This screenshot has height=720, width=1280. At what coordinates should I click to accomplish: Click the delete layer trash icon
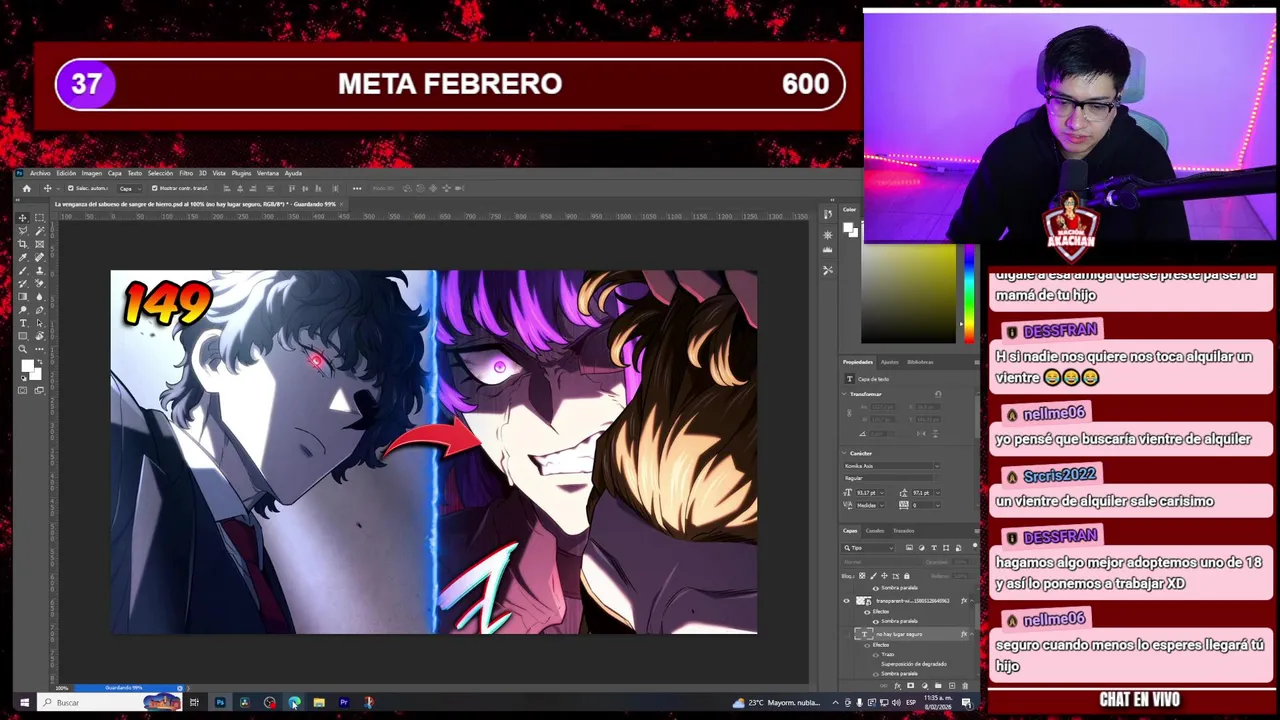(x=965, y=686)
